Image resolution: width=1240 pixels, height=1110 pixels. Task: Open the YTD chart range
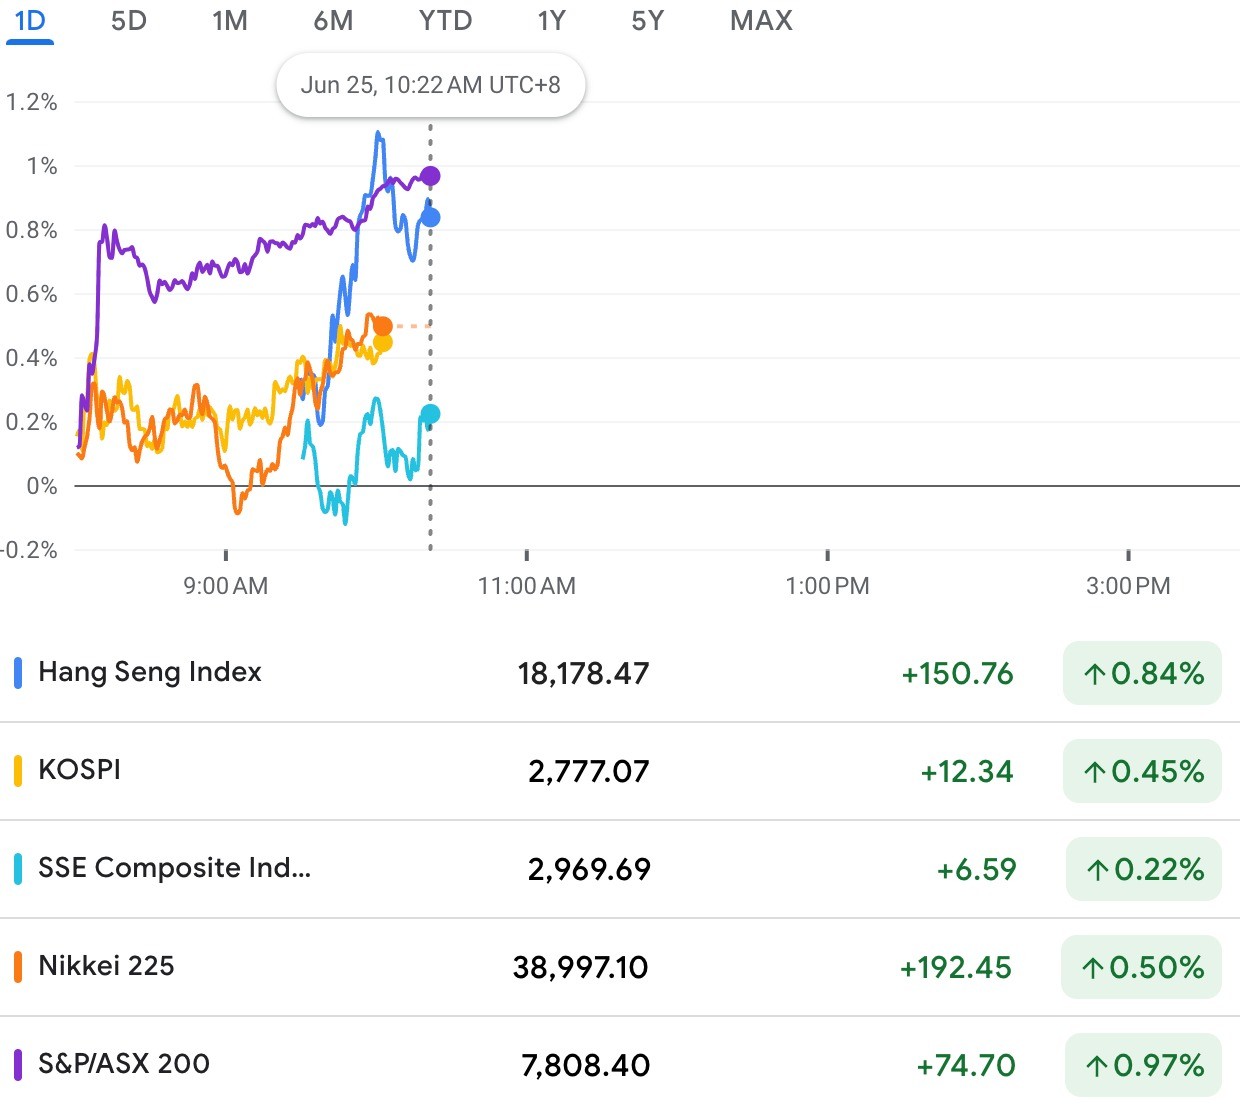tap(445, 21)
